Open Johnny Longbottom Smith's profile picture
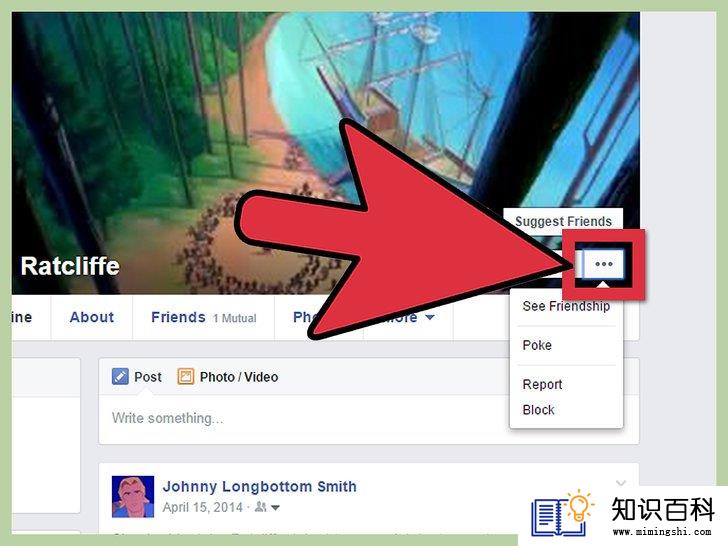Viewport: 728px width, 546px height. click(x=133, y=496)
